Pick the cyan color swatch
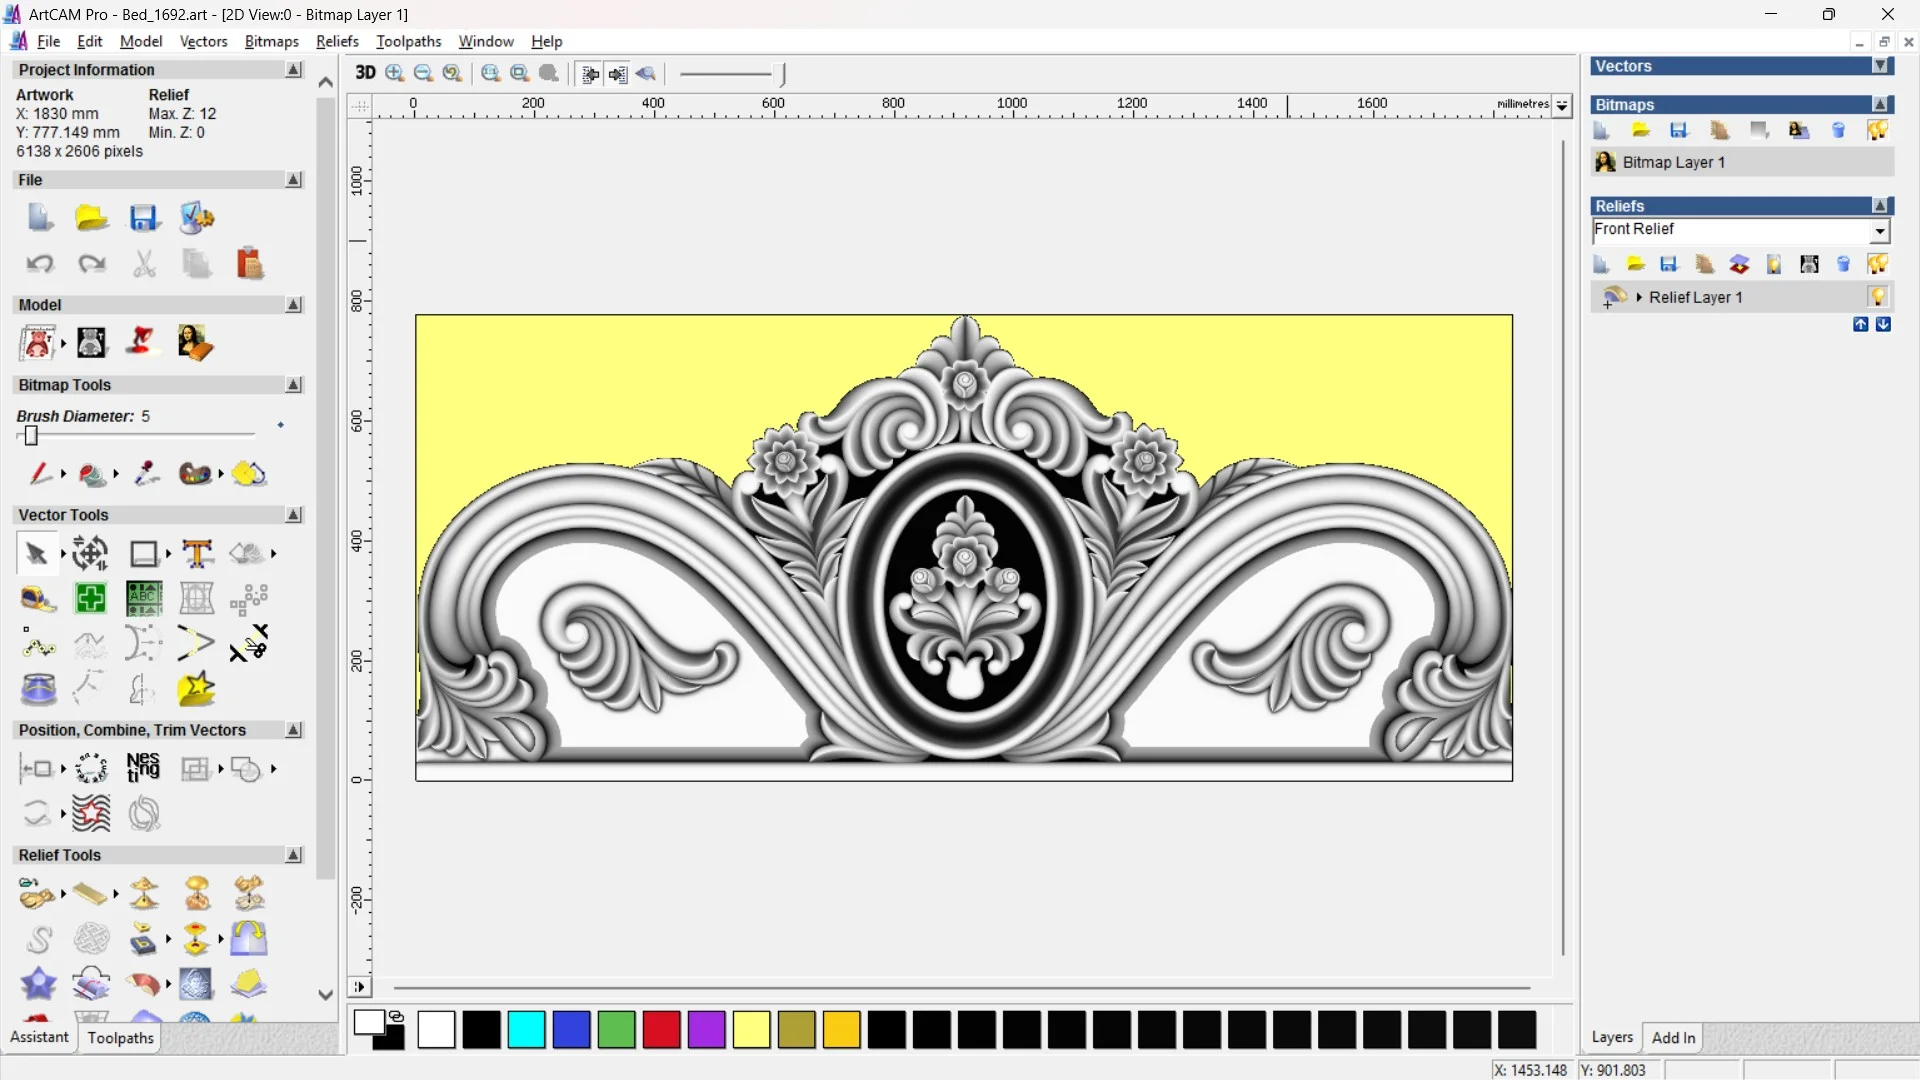This screenshot has height=1080, width=1920. (x=526, y=1030)
